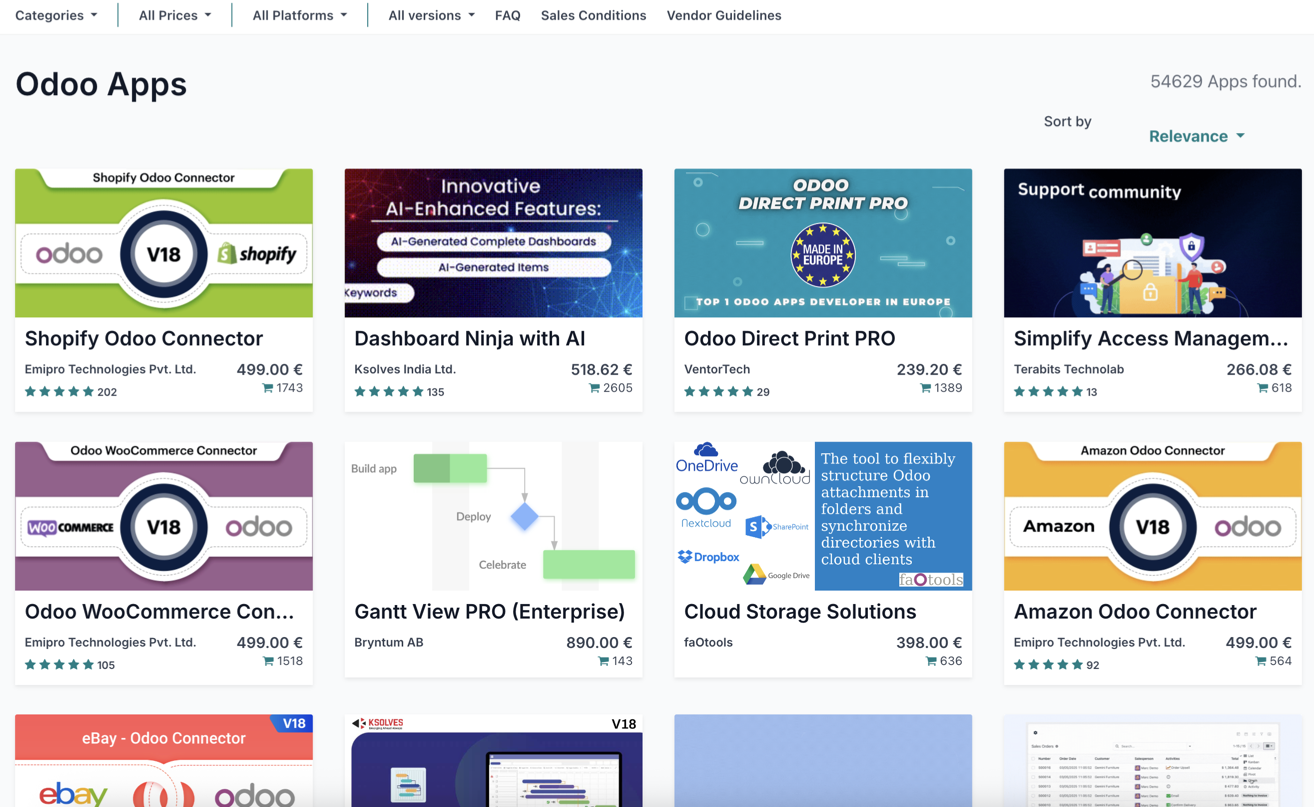Go to the FAQ page
The width and height of the screenshot is (1315, 807).
pos(508,15)
